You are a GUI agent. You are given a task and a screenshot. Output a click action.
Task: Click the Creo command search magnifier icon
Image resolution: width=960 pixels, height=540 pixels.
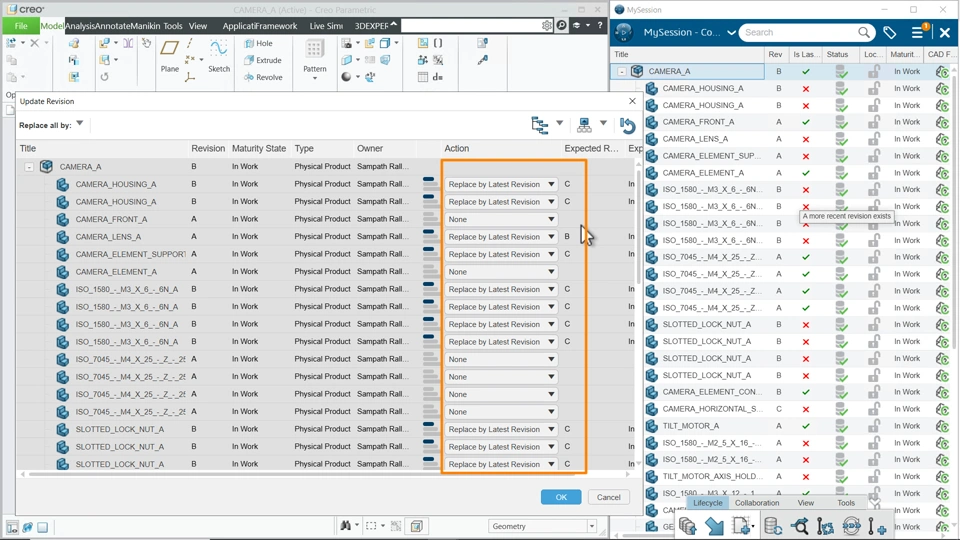tap(561, 26)
